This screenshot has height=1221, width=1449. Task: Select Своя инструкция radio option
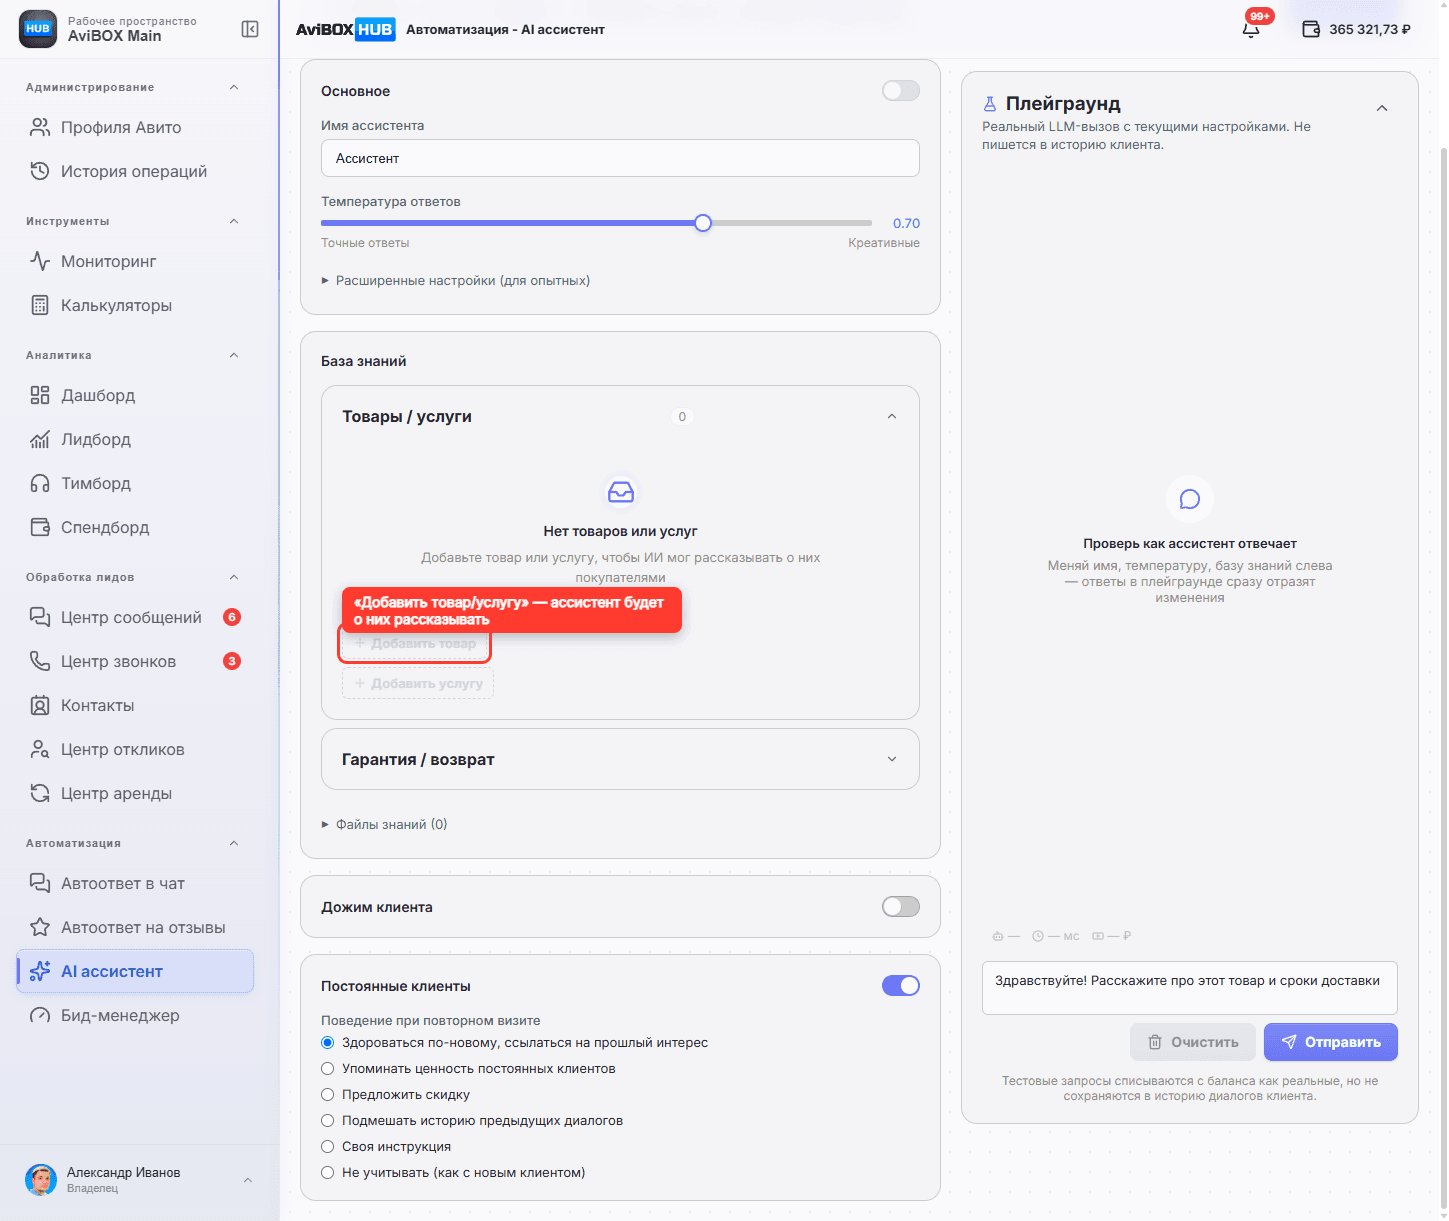coord(327,1147)
